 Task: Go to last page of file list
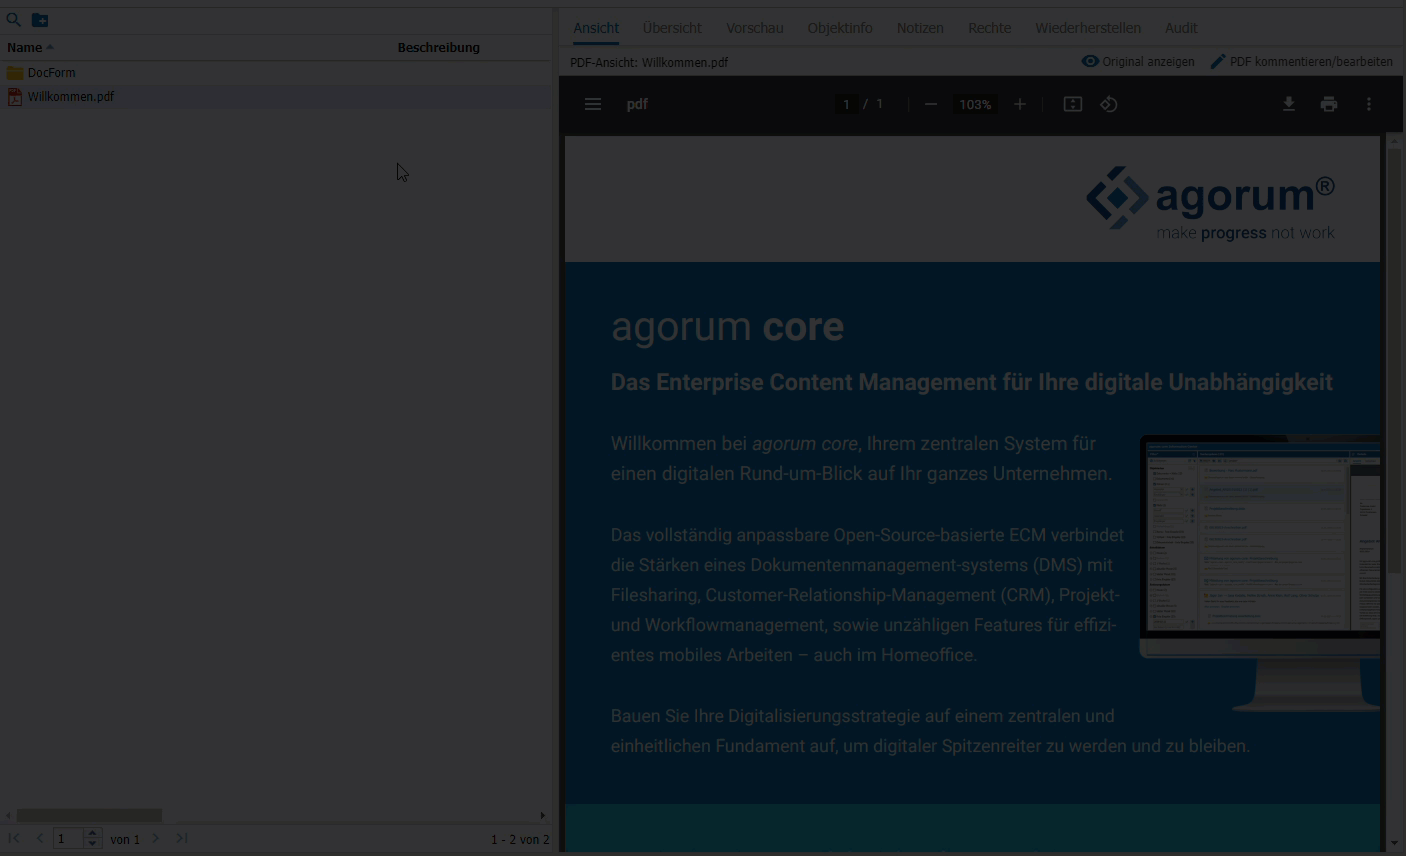click(x=182, y=838)
